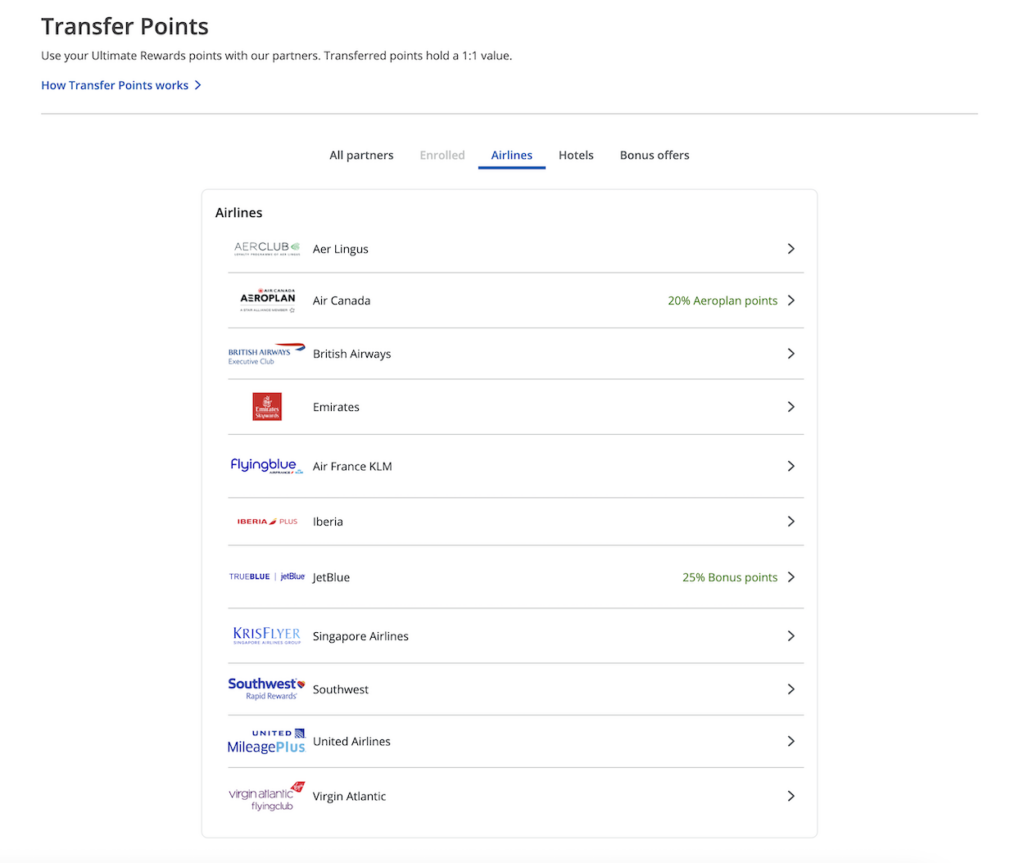The image size is (1024, 863).
Task: Expand the Air France KLM row chevron
Action: pos(791,466)
